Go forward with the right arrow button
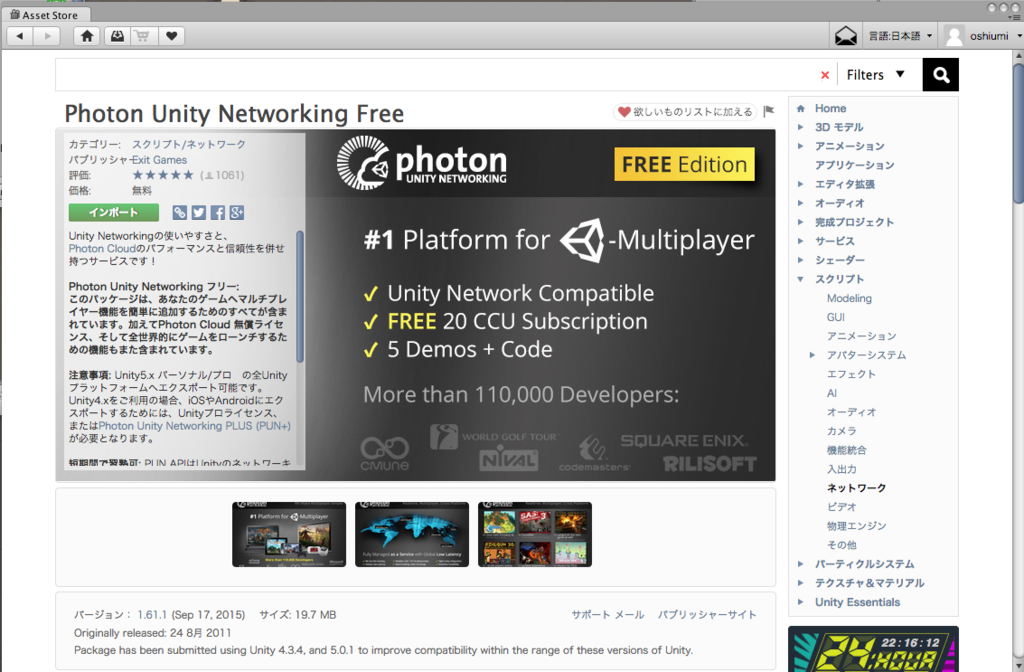 47,36
